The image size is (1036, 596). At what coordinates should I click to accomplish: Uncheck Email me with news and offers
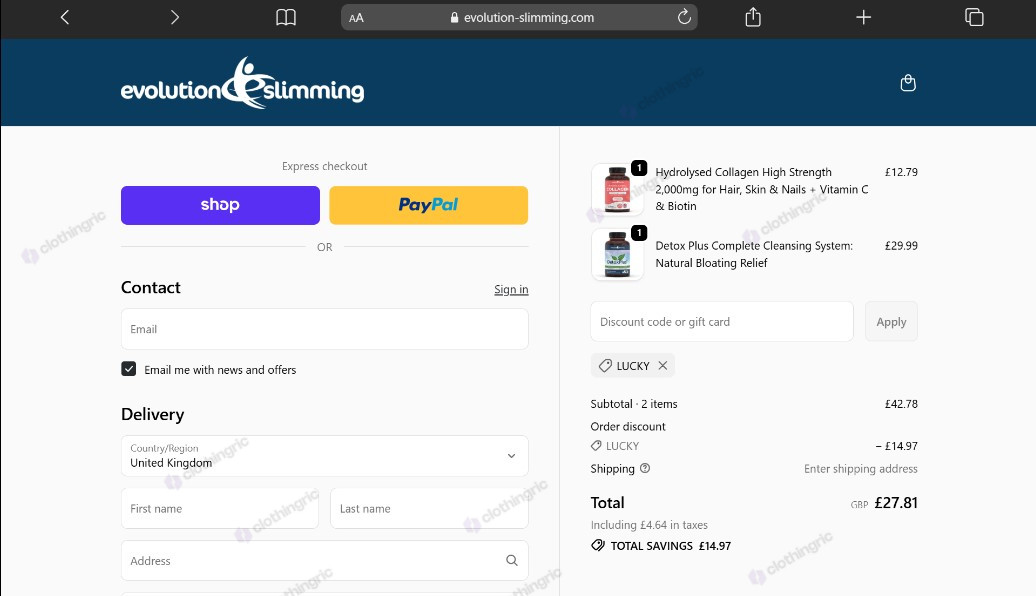click(x=129, y=369)
